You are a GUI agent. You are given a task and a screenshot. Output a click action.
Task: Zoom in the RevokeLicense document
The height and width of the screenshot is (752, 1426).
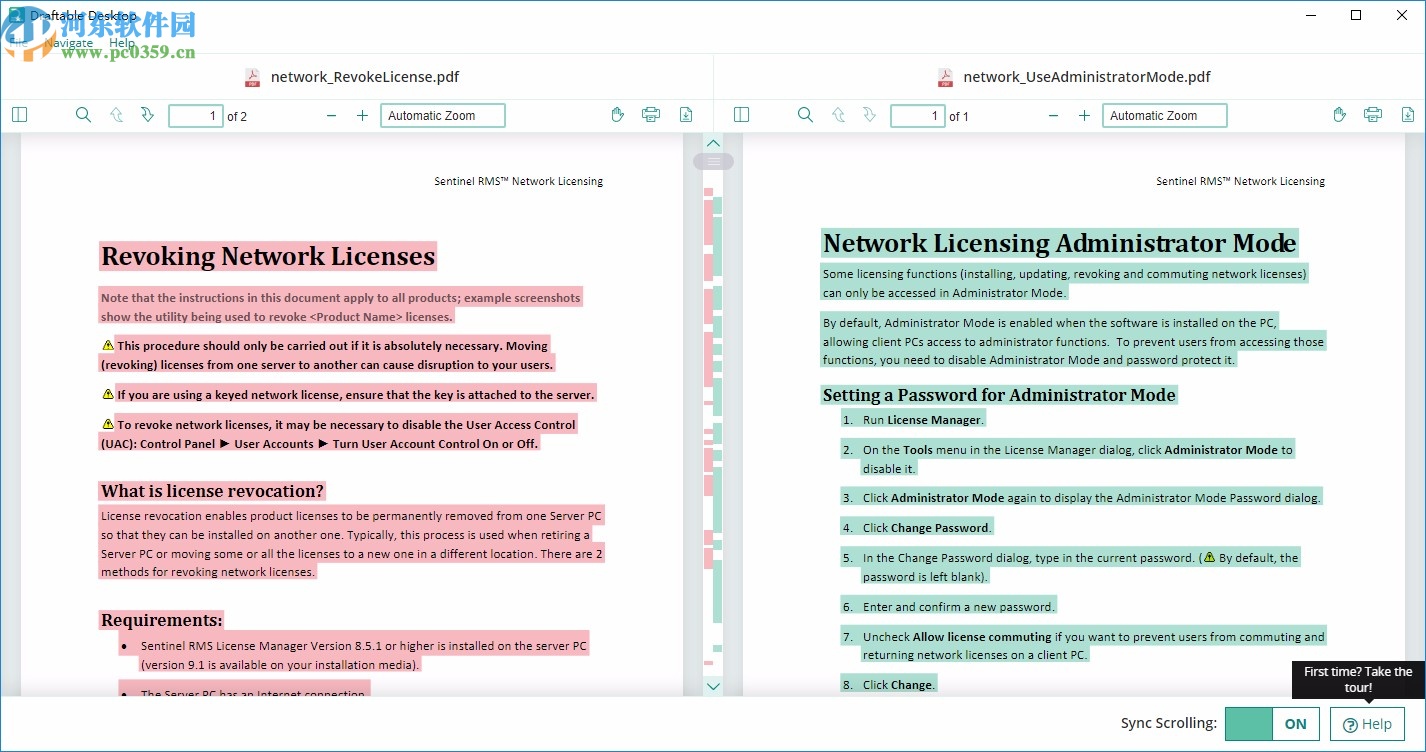coord(362,116)
